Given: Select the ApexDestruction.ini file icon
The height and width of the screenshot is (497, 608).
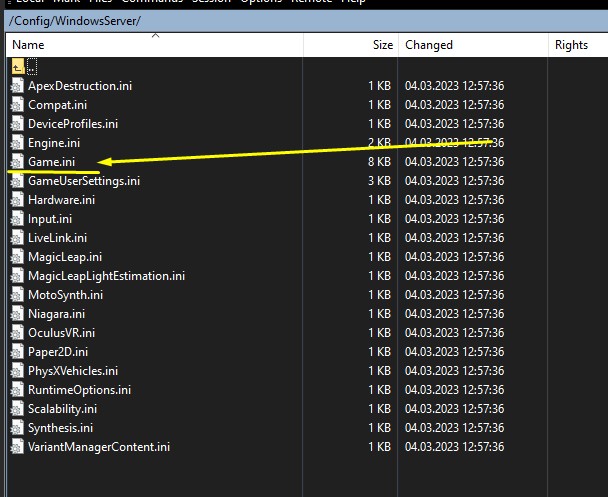Looking at the screenshot, I should (16, 86).
